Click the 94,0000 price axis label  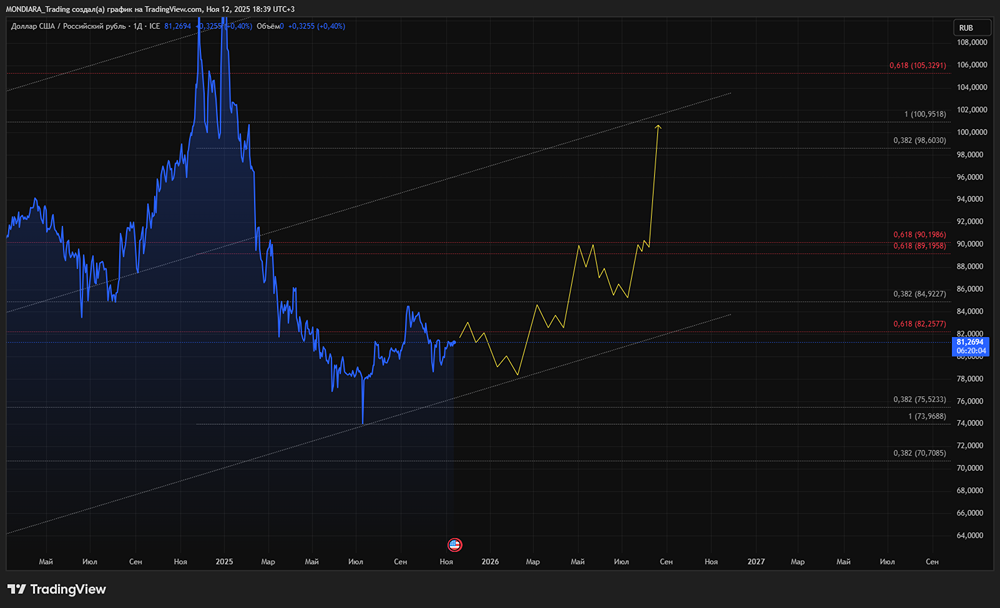[x=972, y=199]
